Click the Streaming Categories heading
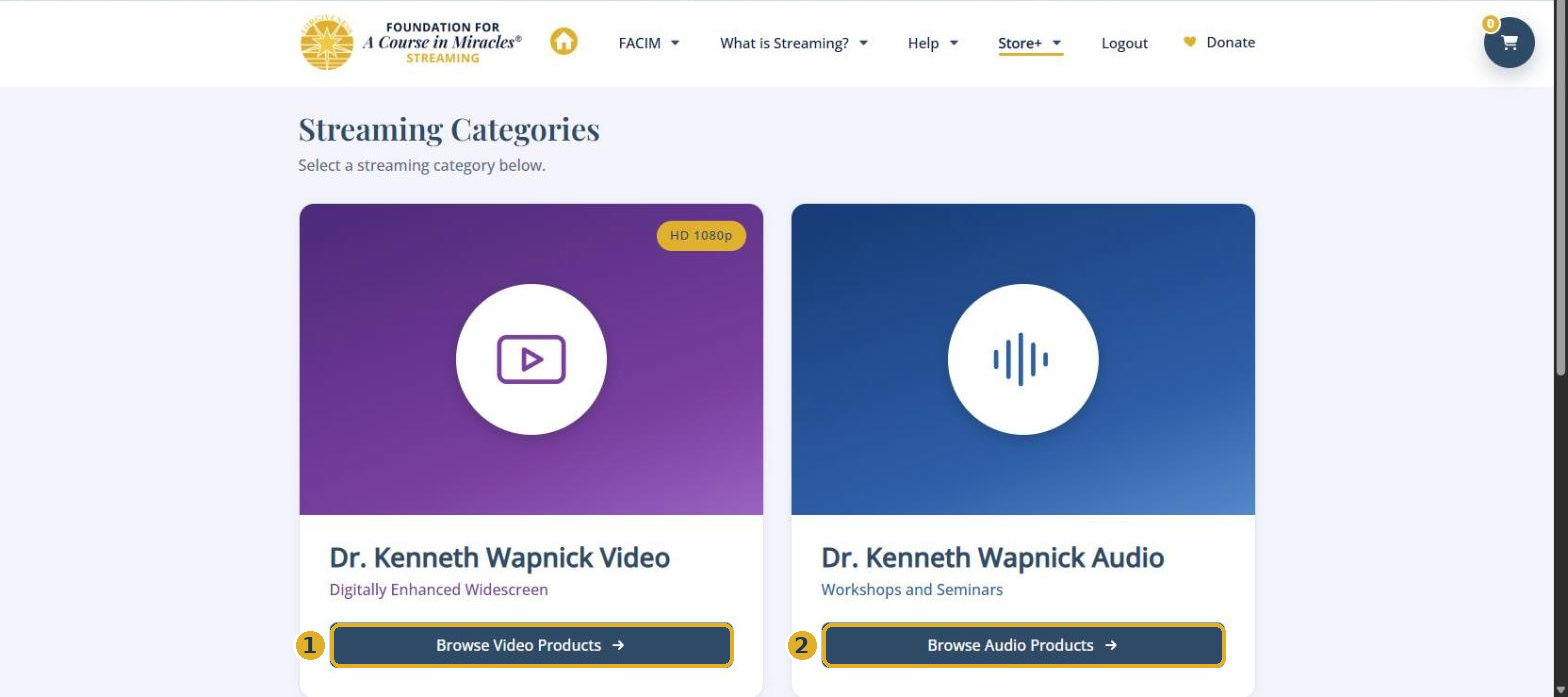Screen dimensions: 1568x697 point(449,130)
